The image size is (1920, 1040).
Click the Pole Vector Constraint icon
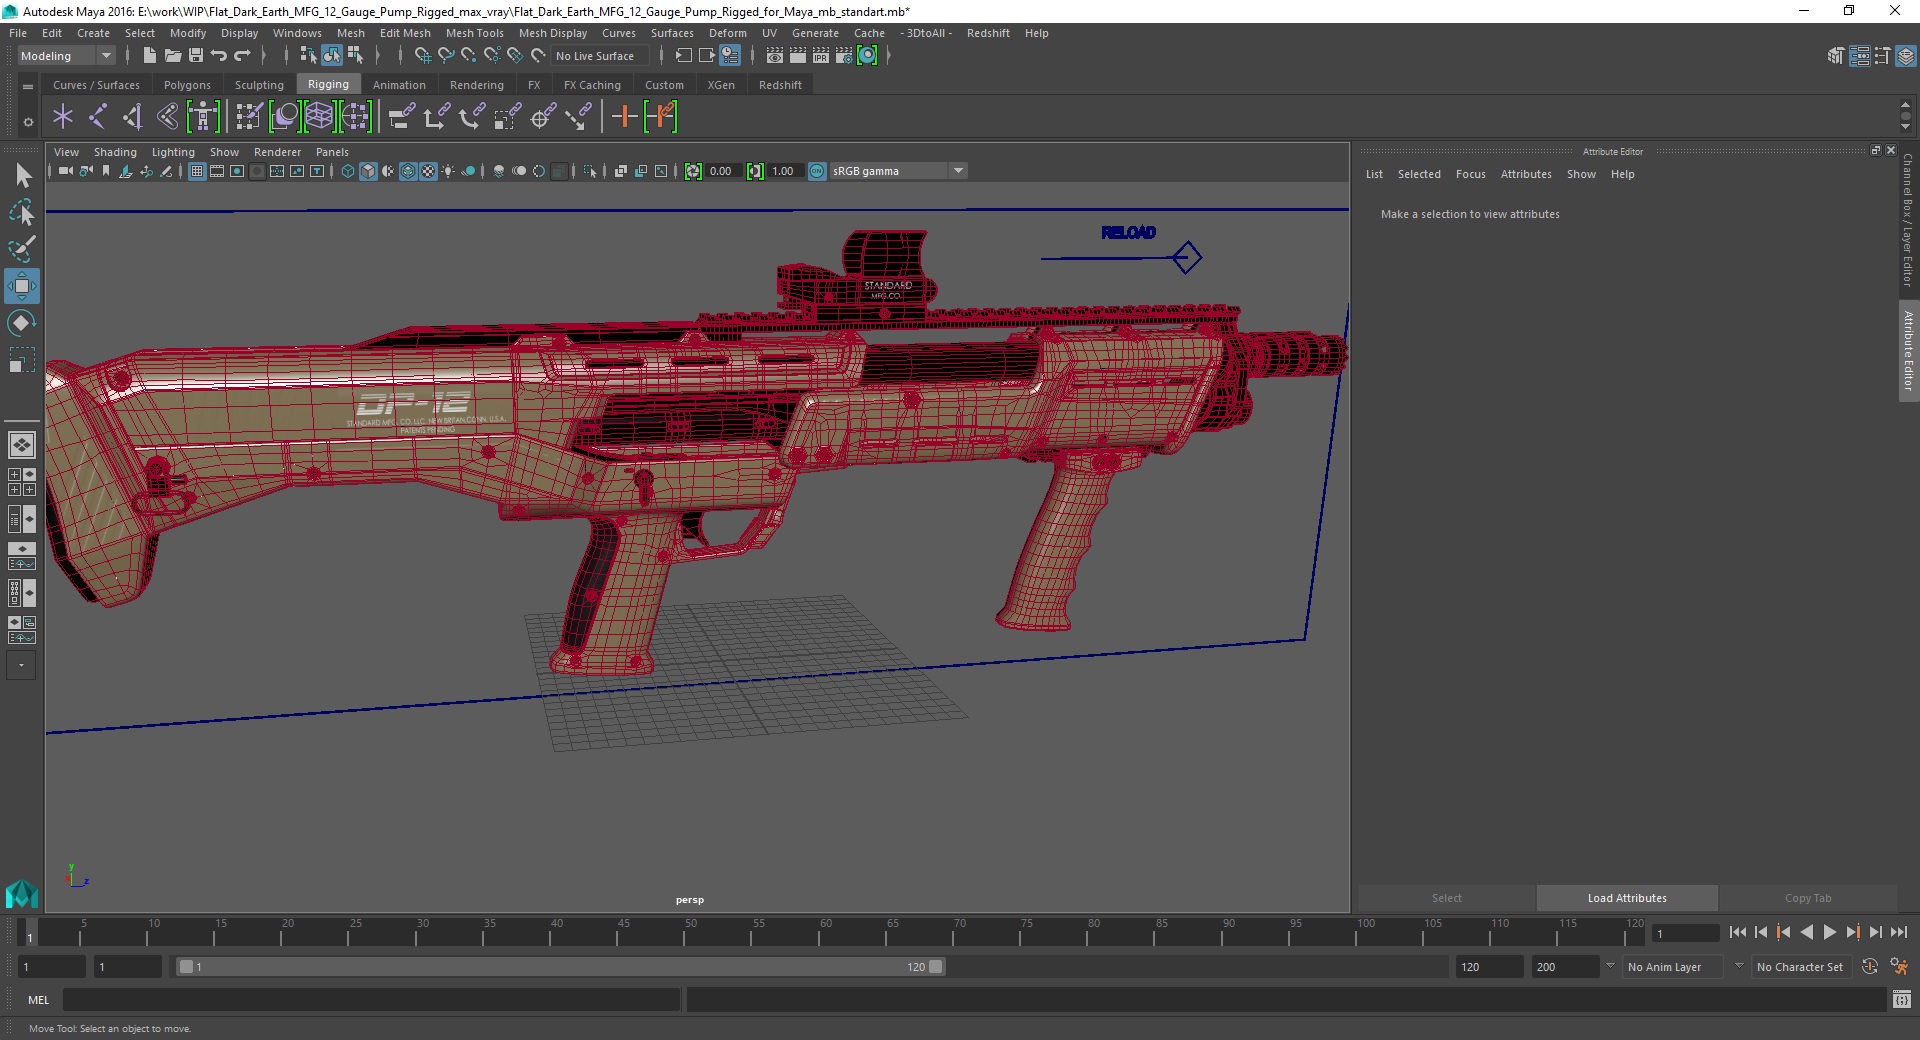click(x=578, y=117)
